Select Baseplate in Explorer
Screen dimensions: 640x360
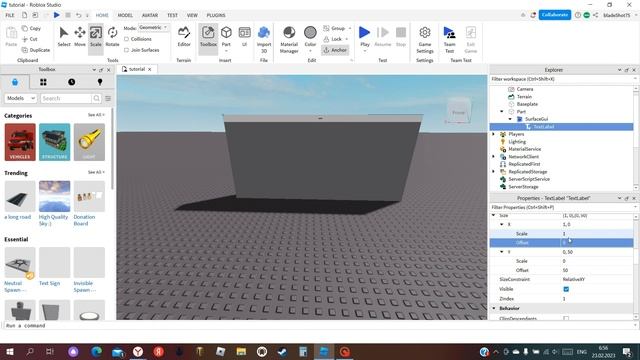pos(527,104)
